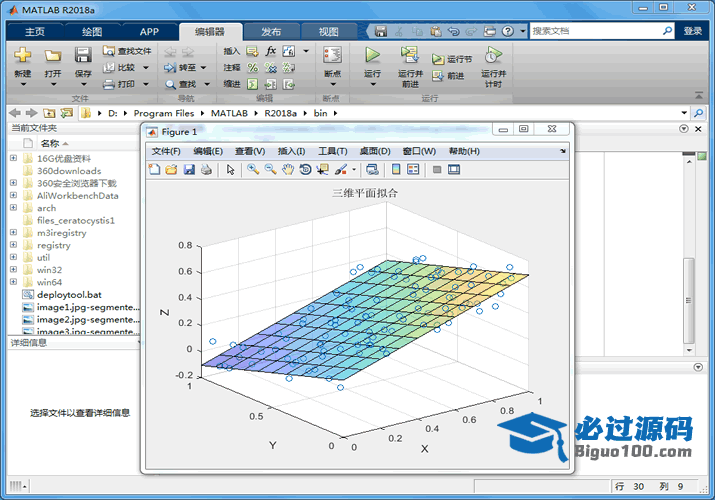Image resolution: width=715 pixels, height=500 pixels.
Task: Open the 工具(T) menu in Figure 1
Action: 332,151
